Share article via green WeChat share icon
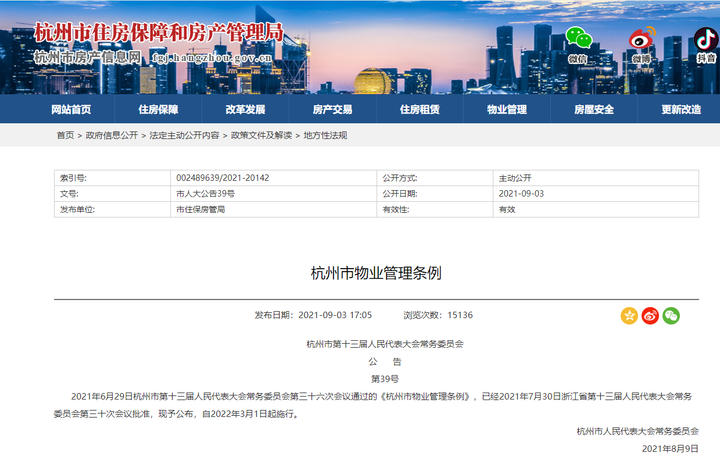The width and height of the screenshot is (720, 460). [x=671, y=315]
